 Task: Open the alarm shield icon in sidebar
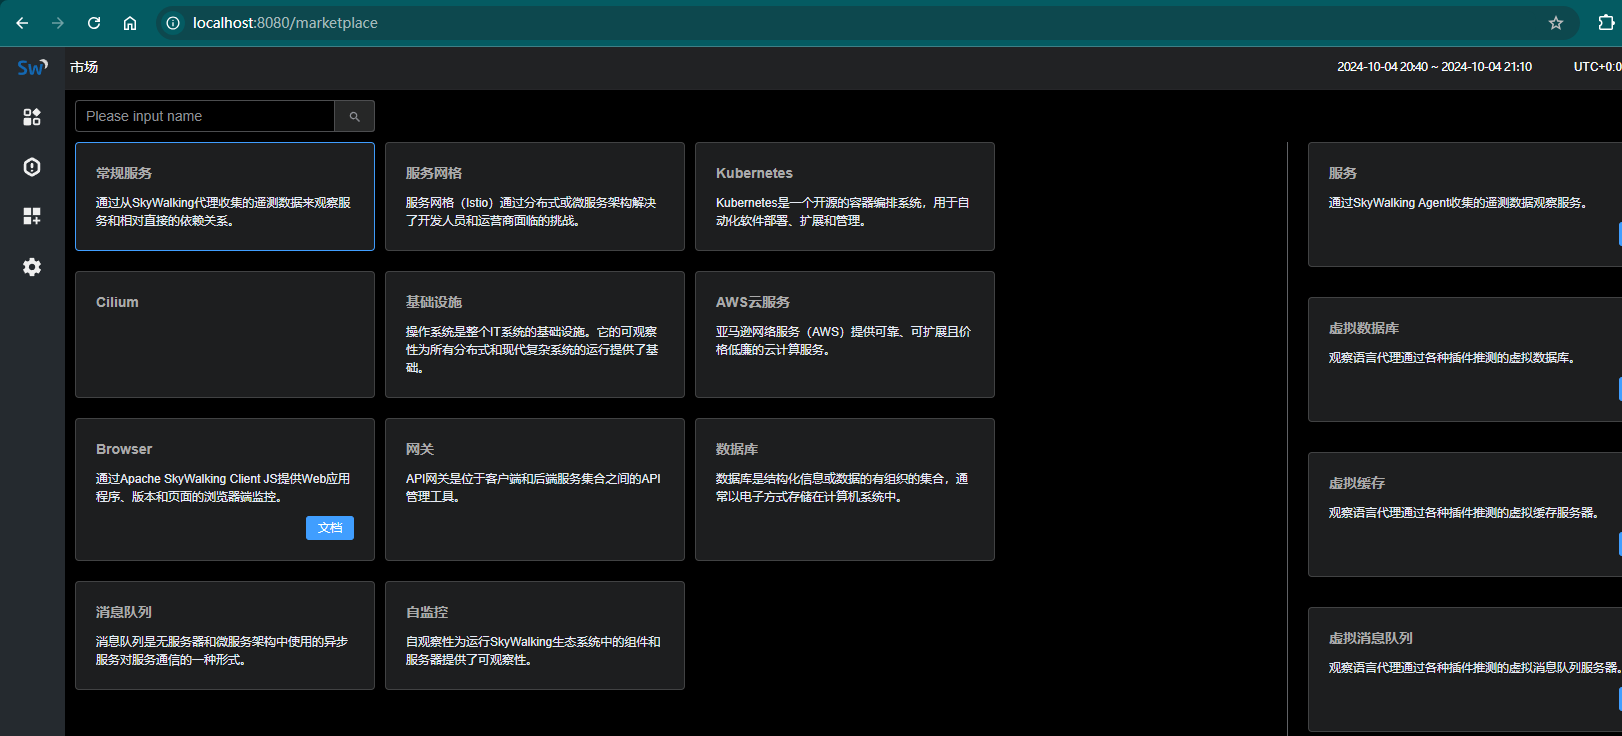tap(32, 167)
